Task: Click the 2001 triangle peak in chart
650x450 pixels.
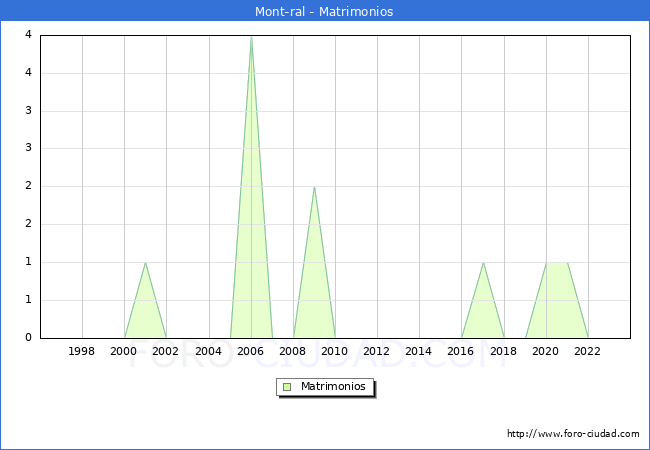Action: 145,263
